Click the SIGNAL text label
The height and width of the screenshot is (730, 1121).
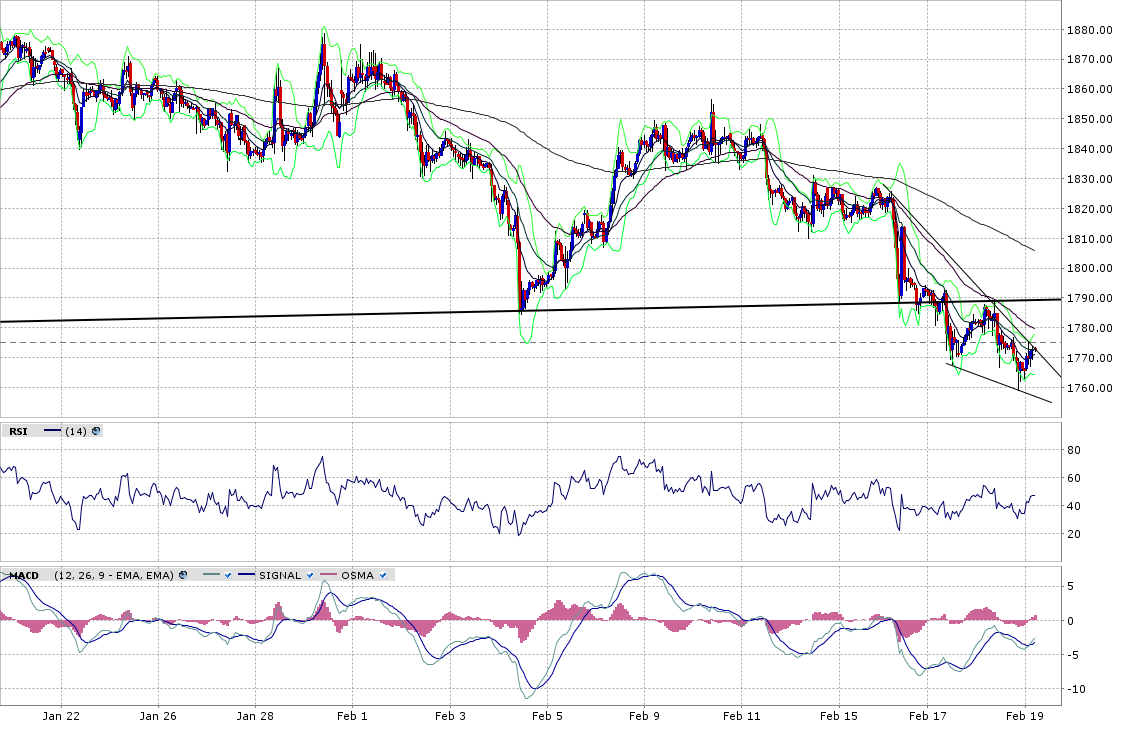[x=280, y=575]
